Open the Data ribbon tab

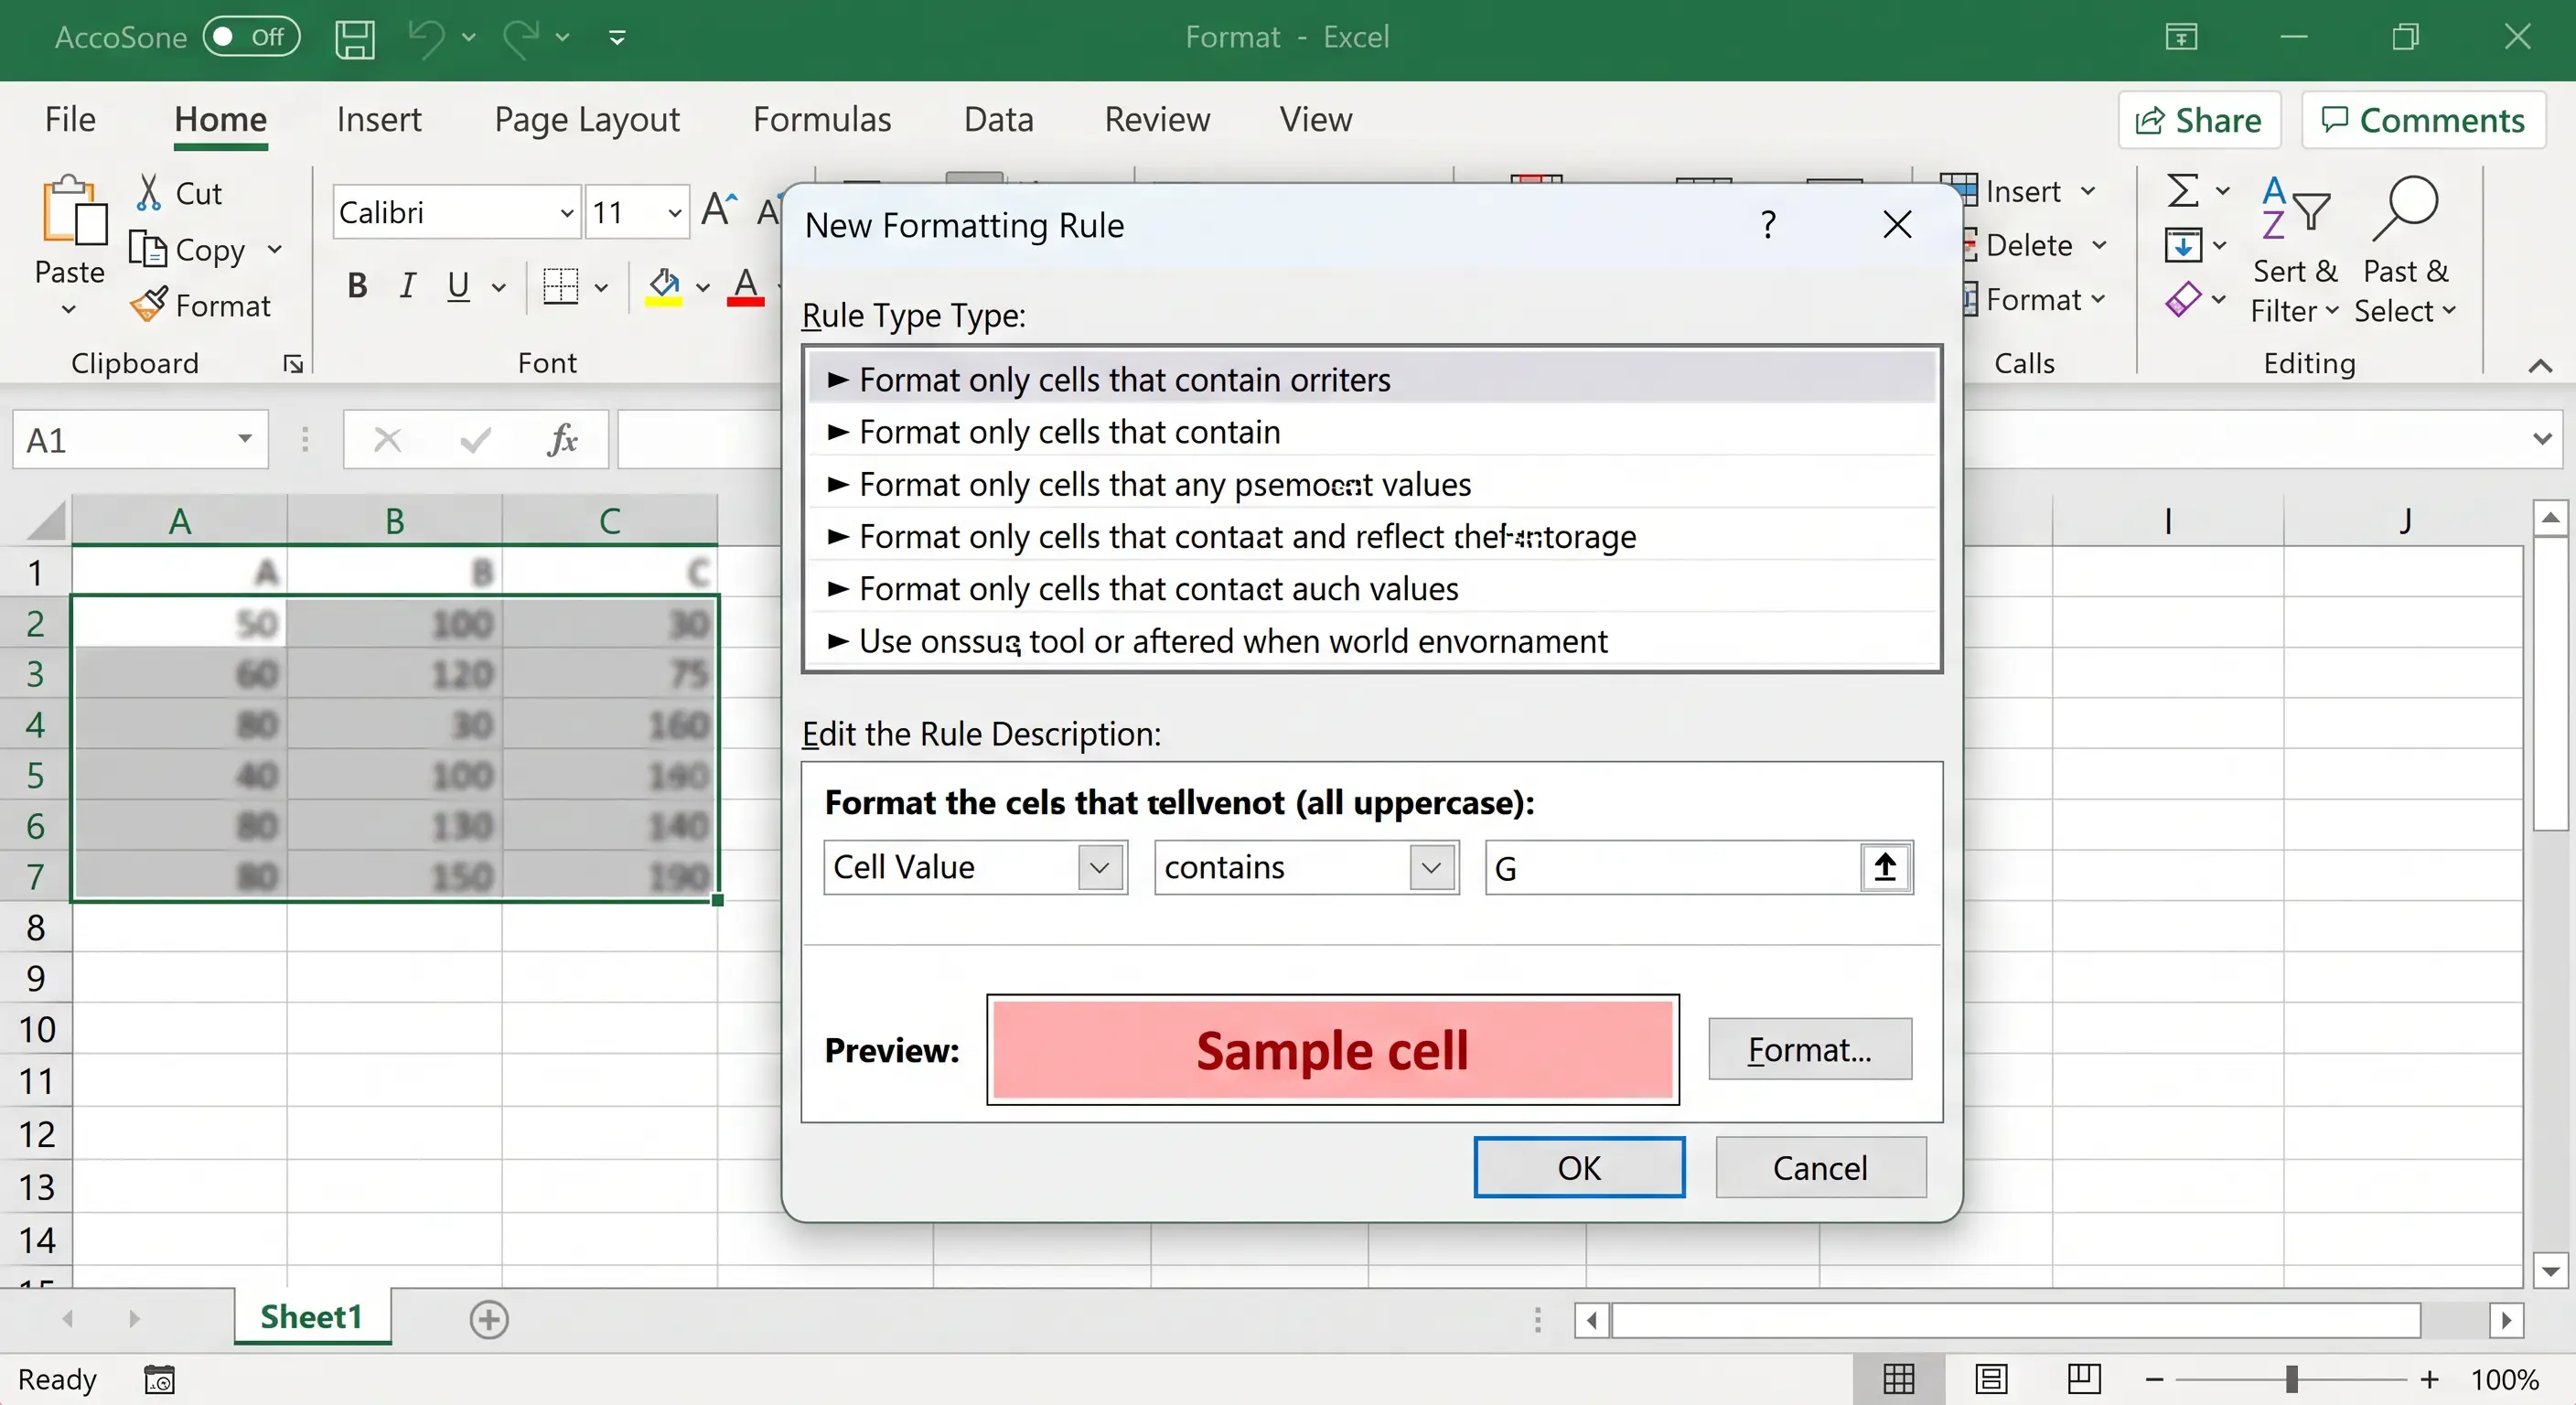[x=998, y=119]
